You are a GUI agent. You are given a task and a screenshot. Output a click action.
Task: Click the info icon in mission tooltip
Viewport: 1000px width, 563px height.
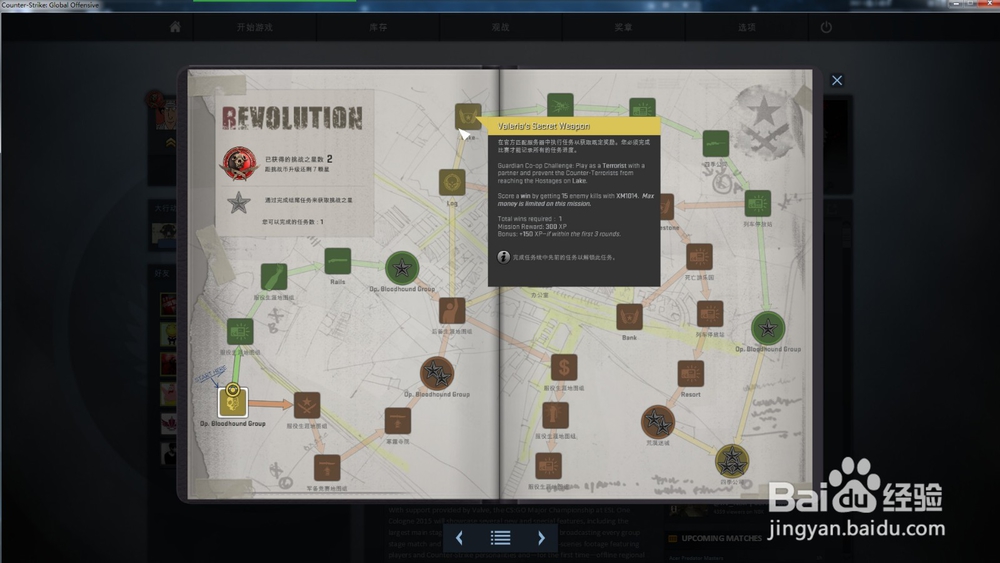click(503, 257)
